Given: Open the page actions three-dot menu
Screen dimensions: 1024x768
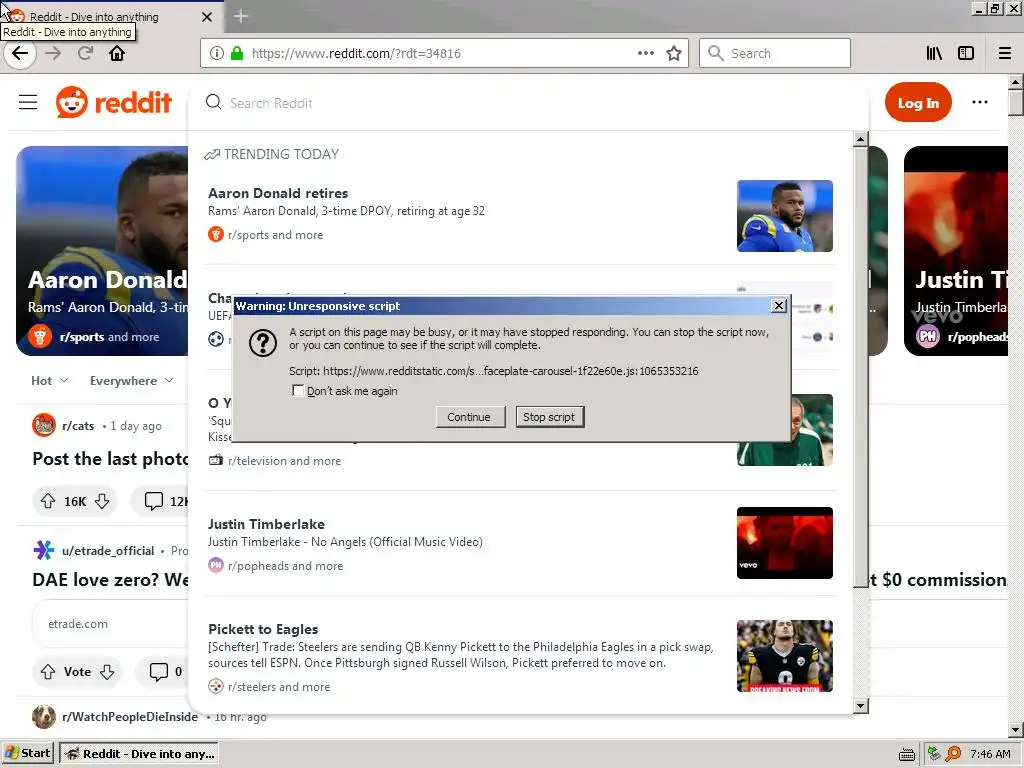Looking at the screenshot, I should pyautogui.click(x=646, y=54).
